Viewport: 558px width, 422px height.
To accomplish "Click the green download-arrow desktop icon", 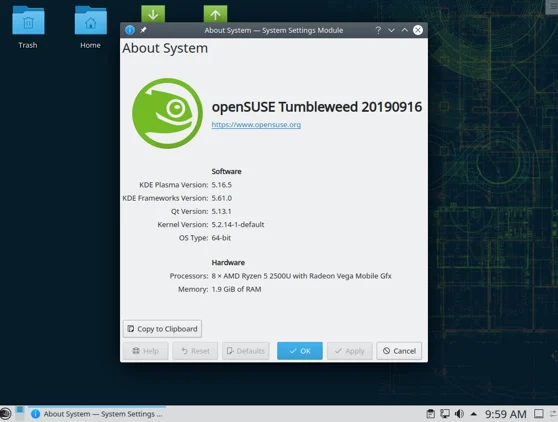I will 153,14.
